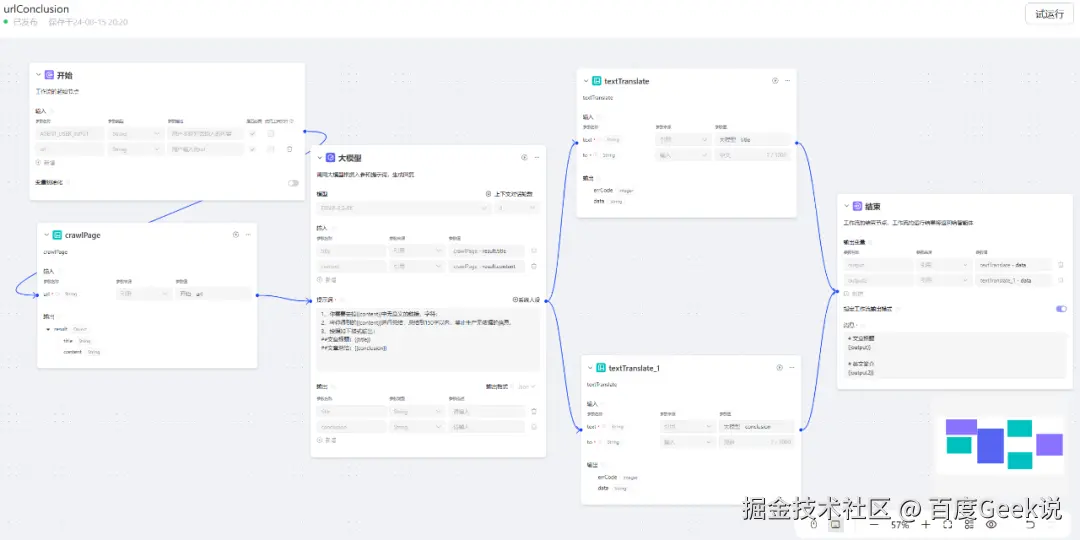Click the 结束 end node icon
This screenshot has height=540, width=1080.
(858, 206)
